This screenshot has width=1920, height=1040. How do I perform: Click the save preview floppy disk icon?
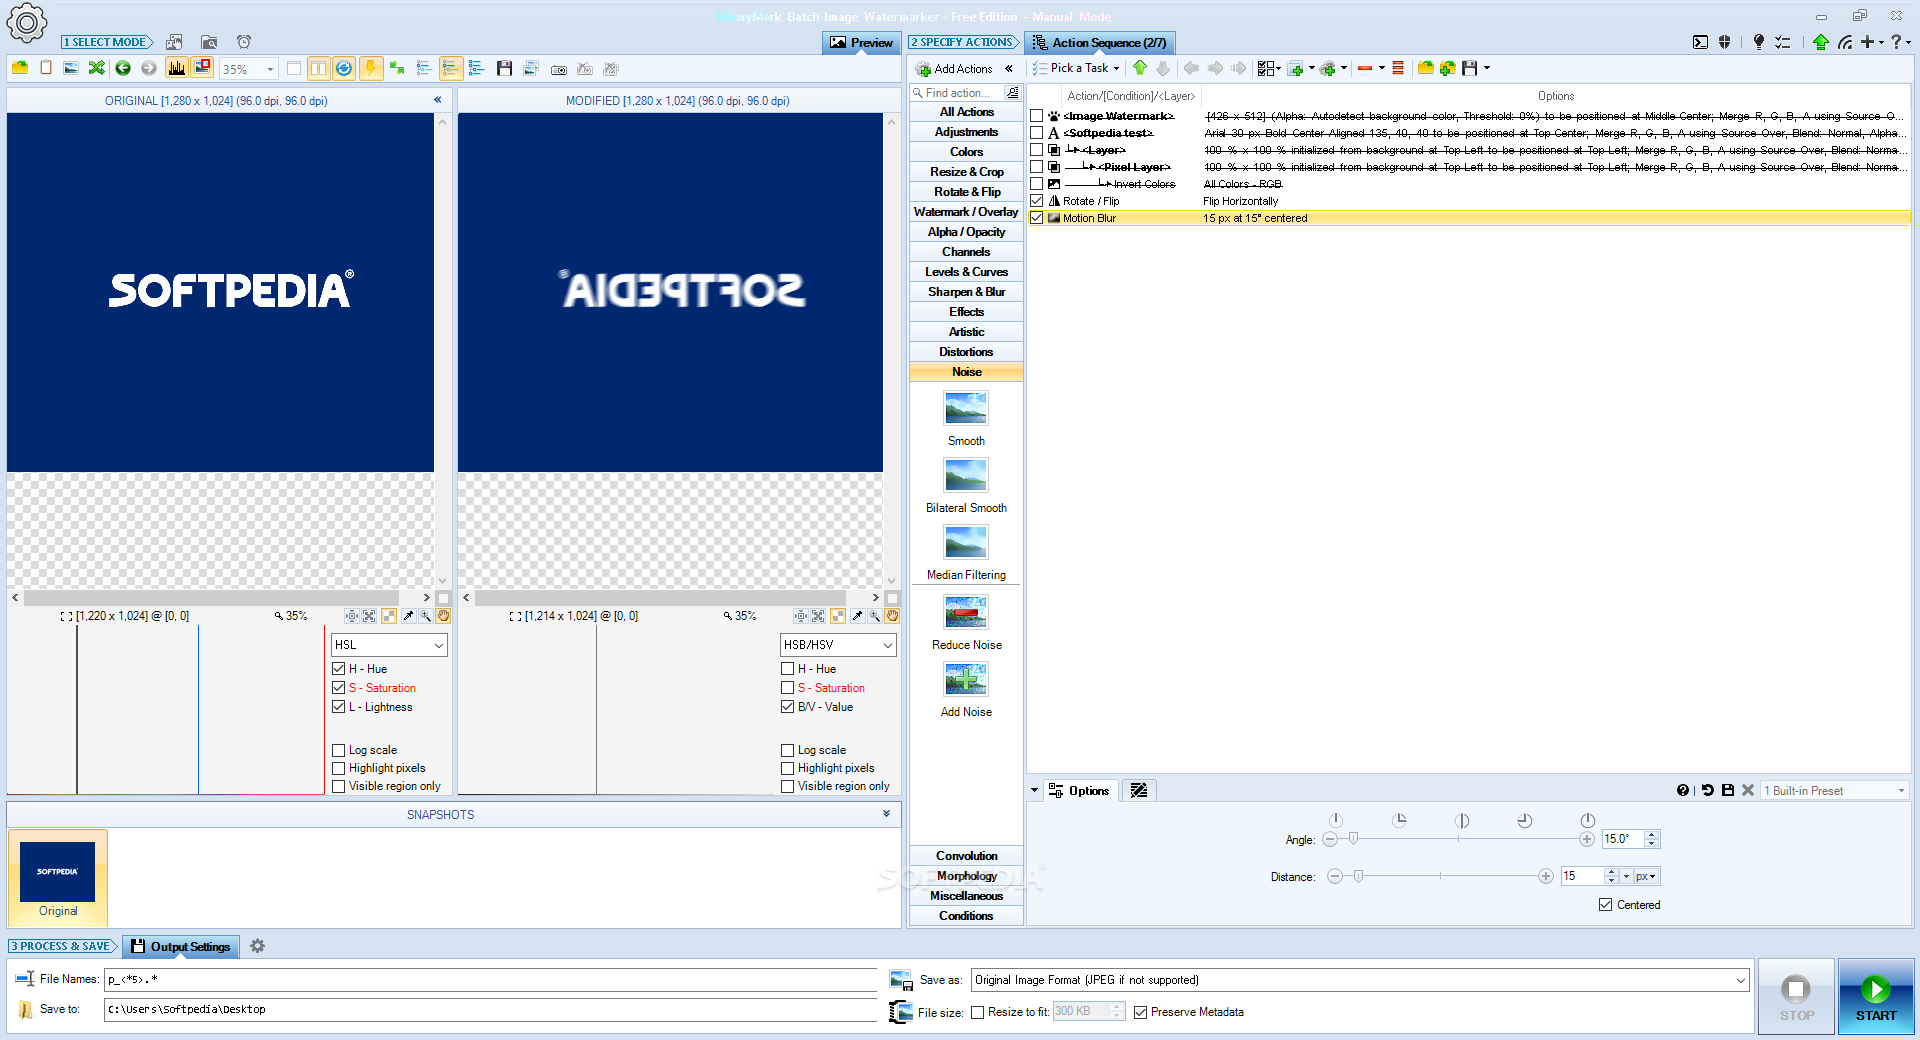[x=504, y=68]
